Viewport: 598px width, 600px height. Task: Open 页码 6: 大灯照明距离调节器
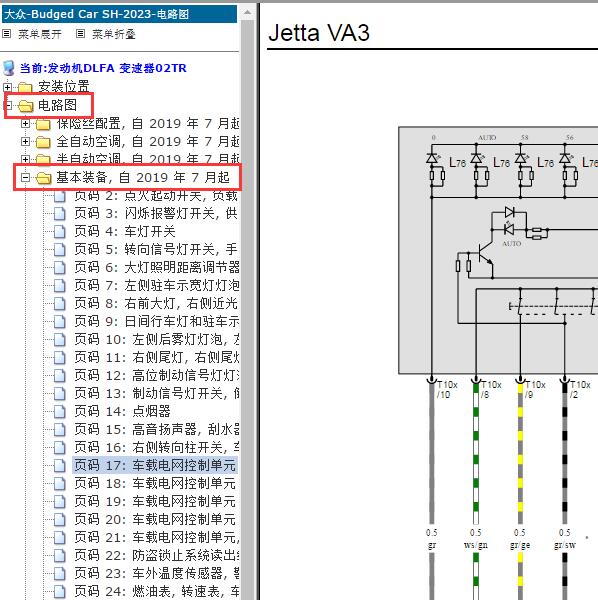click(157, 267)
